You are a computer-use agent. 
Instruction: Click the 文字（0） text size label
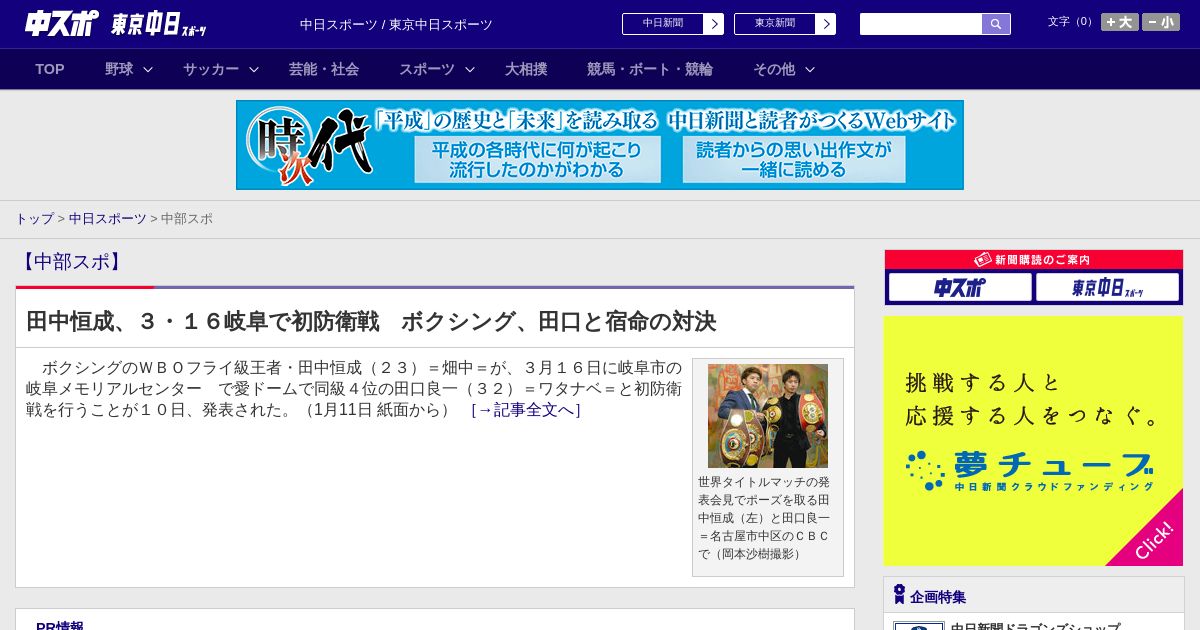(1071, 22)
